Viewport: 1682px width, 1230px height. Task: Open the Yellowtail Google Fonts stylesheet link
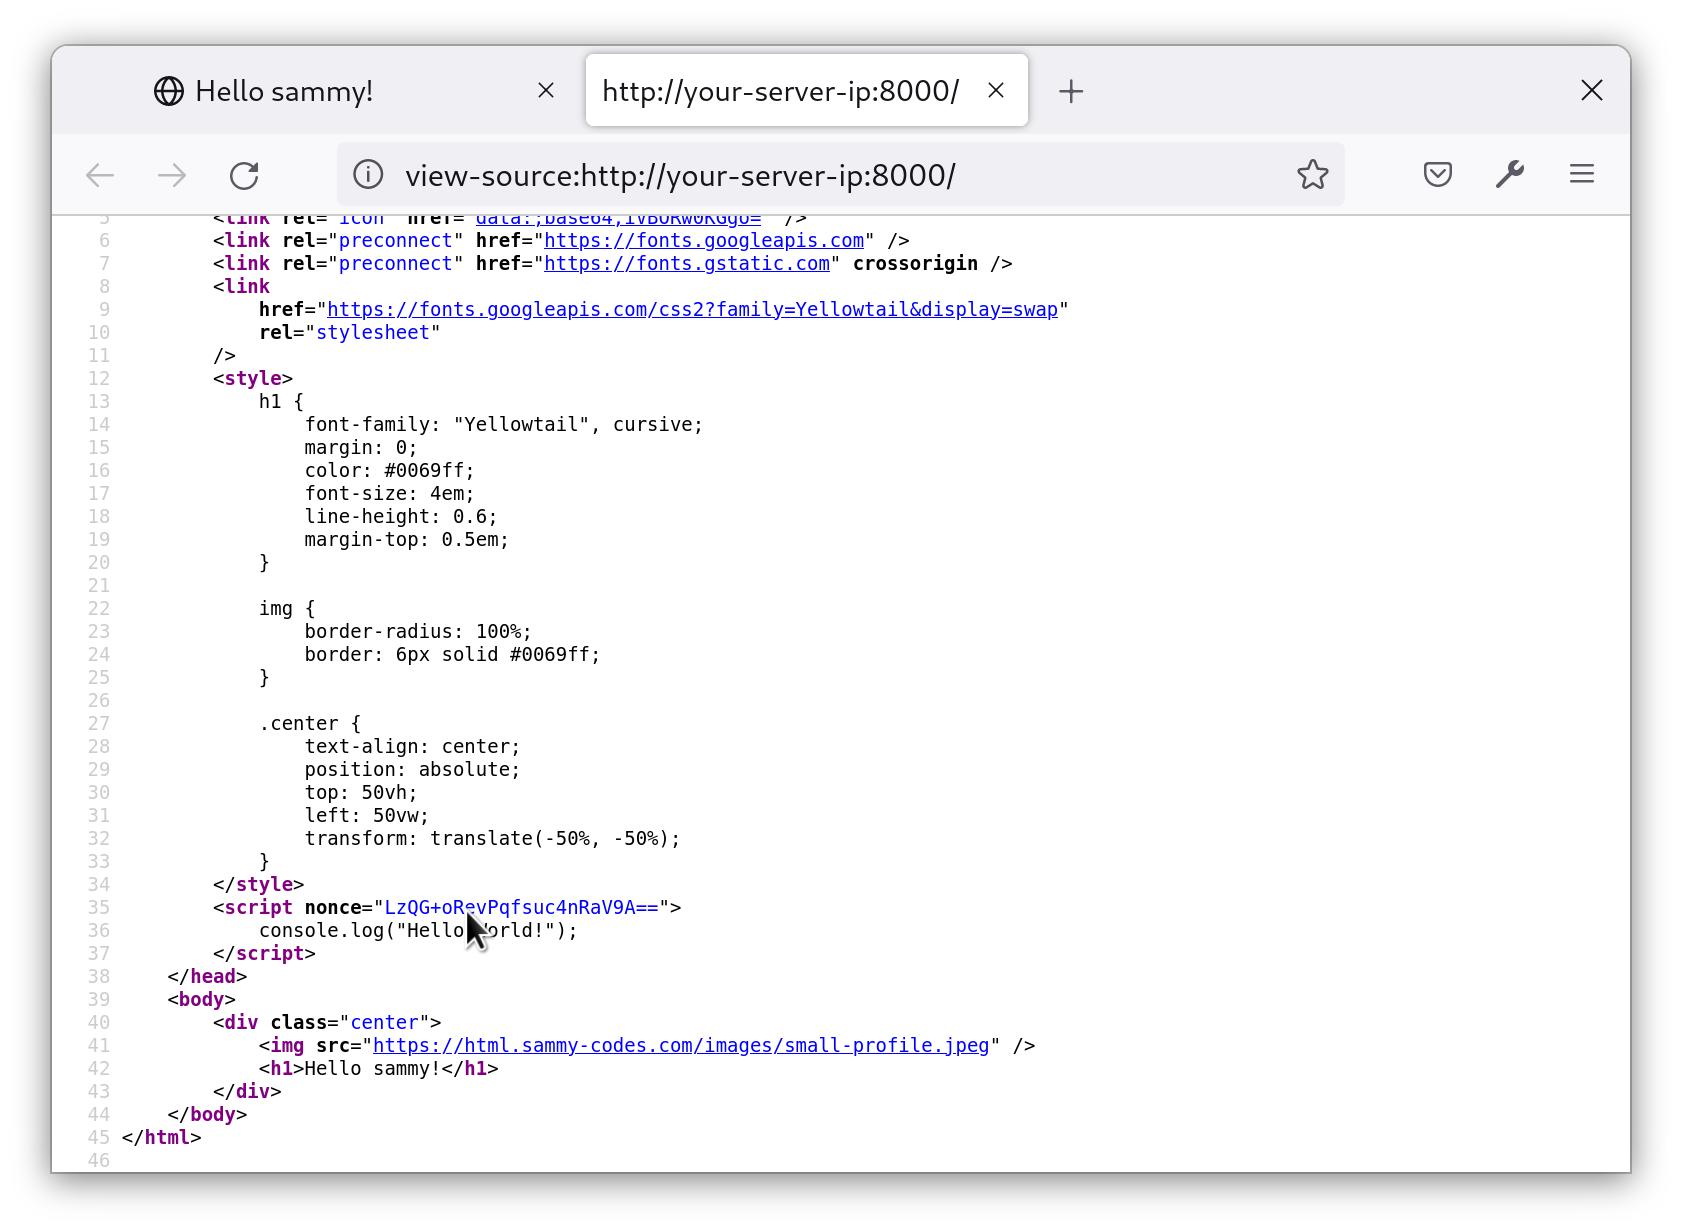[693, 309]
